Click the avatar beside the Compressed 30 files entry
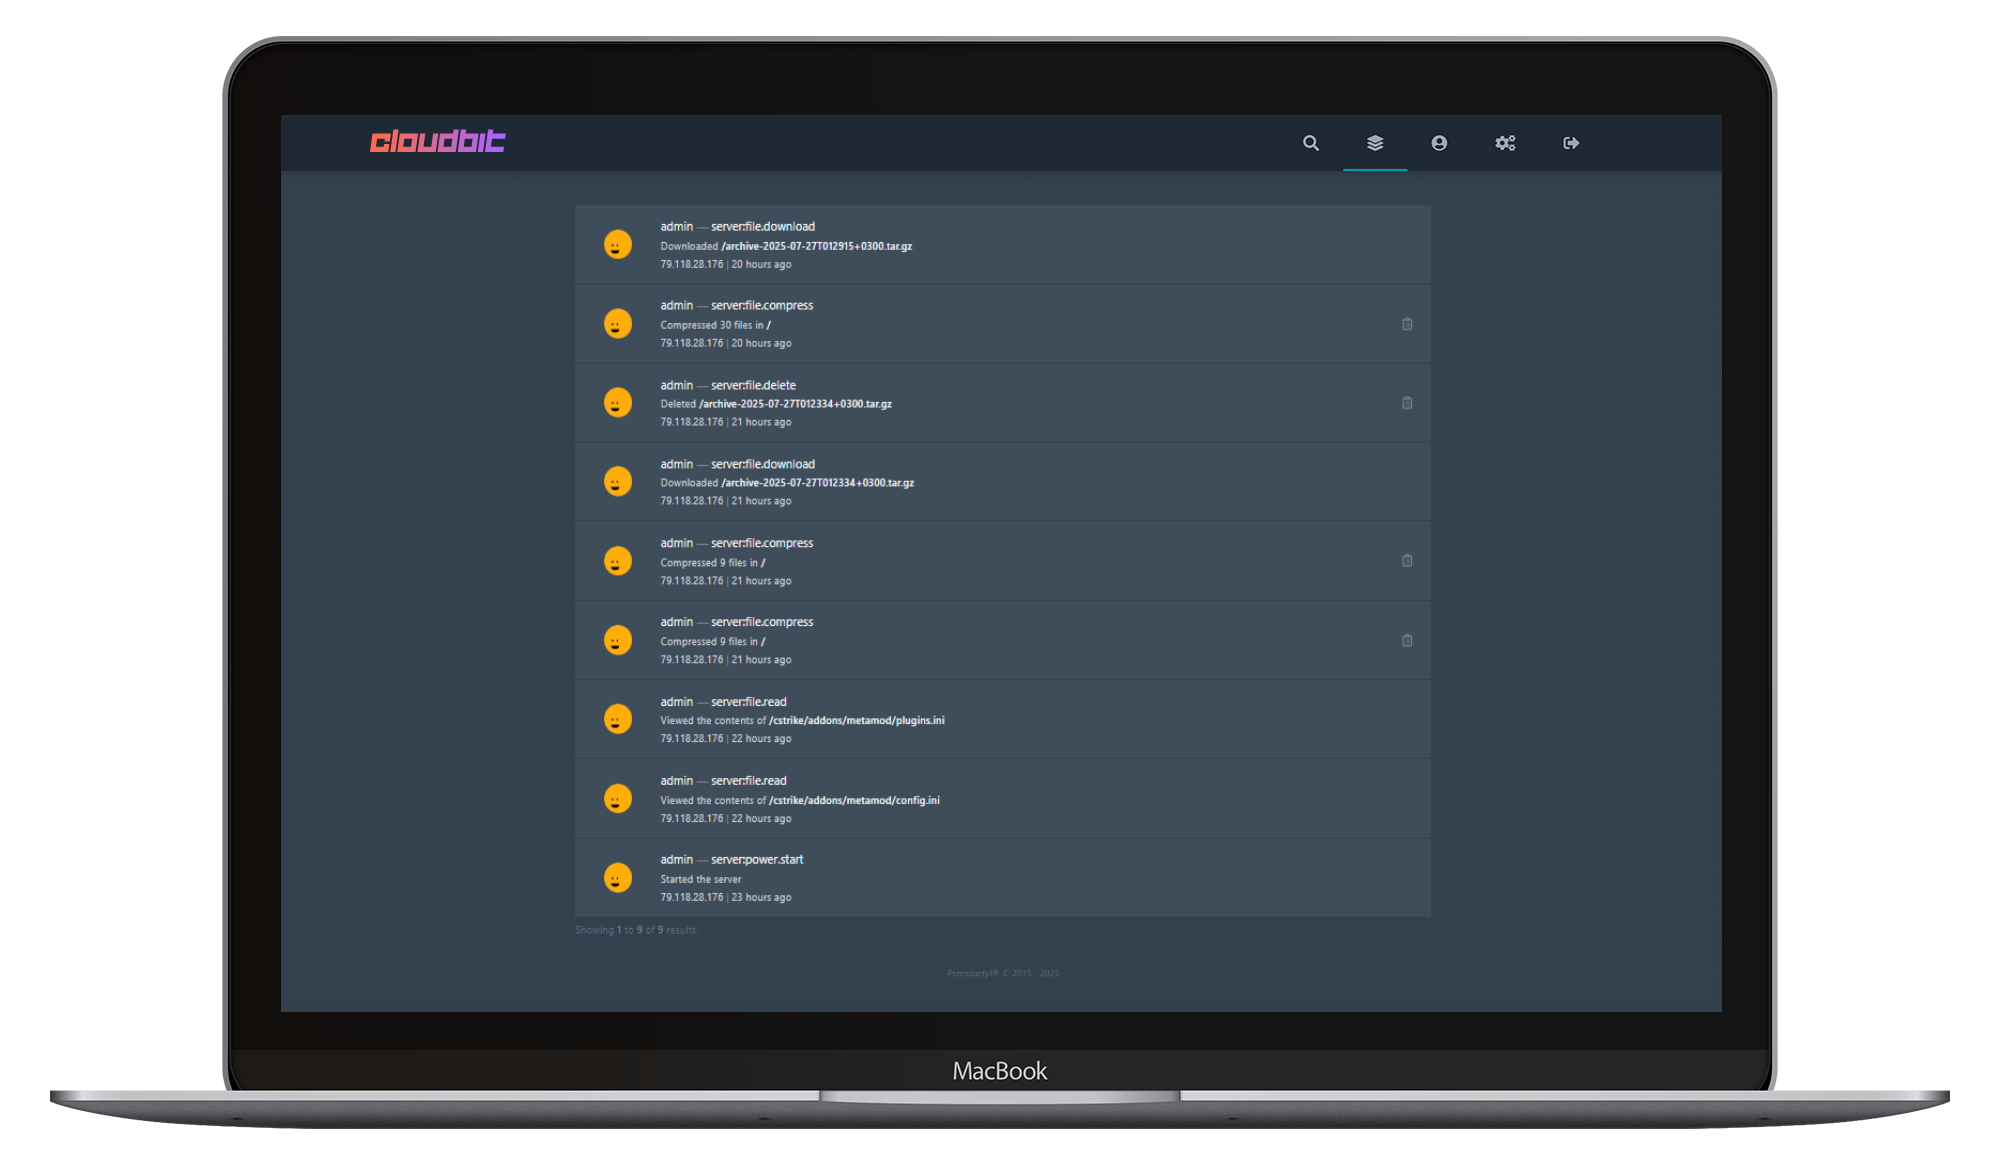Viewport: 2000px width, 1164px height. 618,324
